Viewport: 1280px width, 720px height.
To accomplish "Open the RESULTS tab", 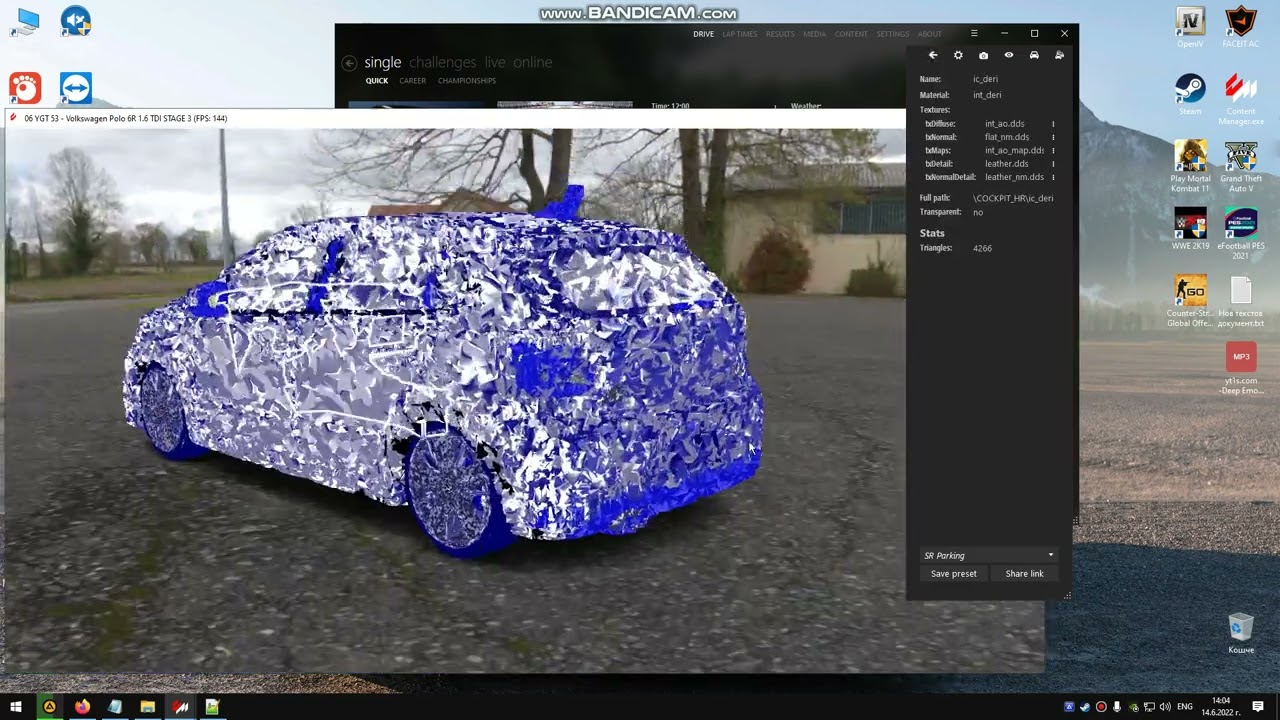I will [780, 34].
